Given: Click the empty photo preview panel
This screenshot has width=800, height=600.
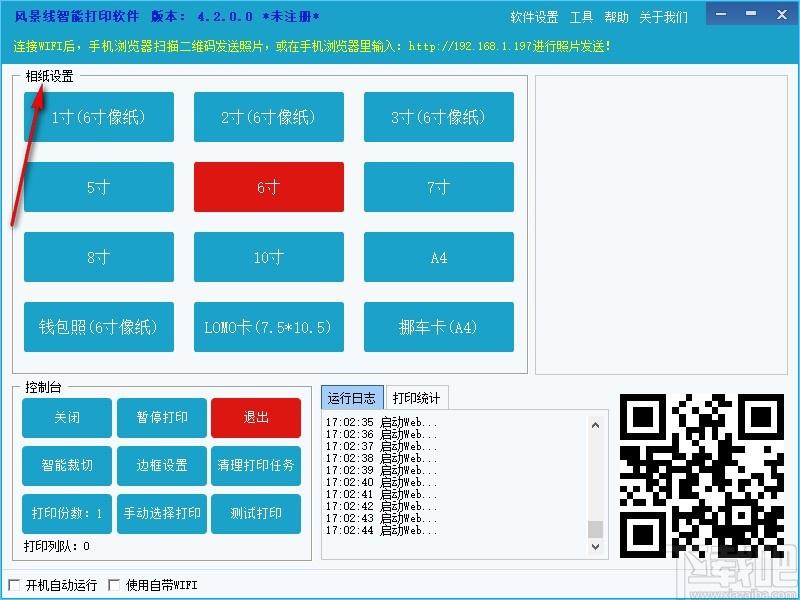Looking at the screenshot, I should (x=661, y=225).
